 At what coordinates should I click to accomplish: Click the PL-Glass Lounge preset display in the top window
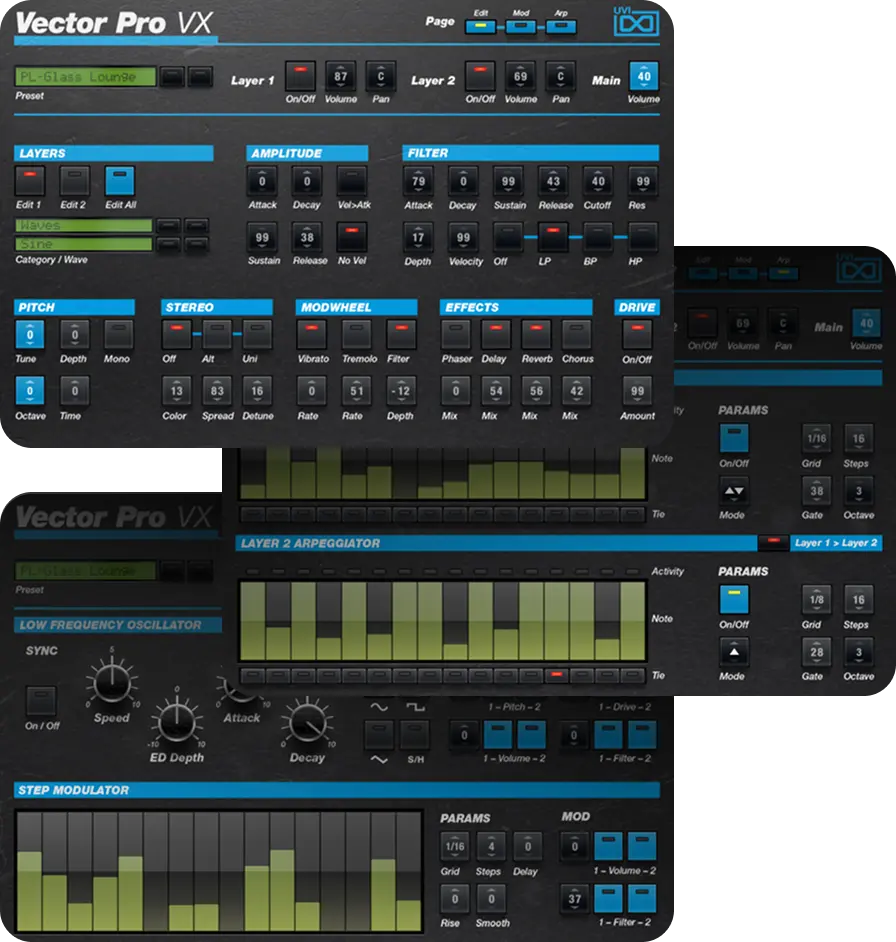[x=85, y=77]
